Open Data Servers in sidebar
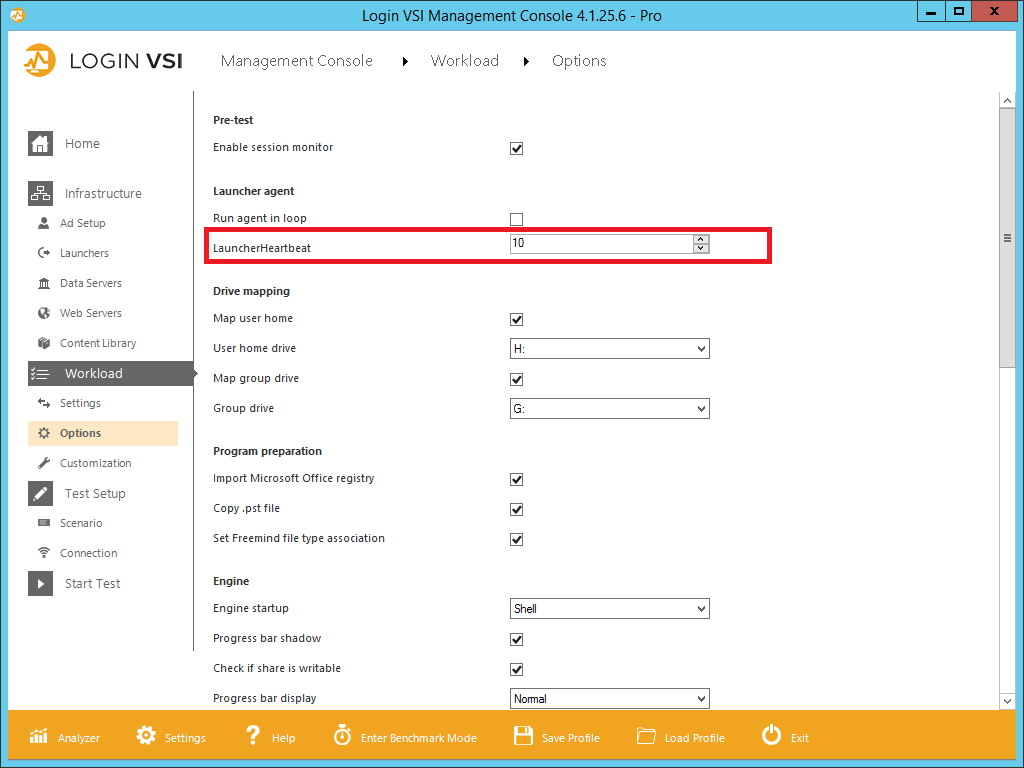The height and width of the screenshot is (768, 1024). click(x=91, y=283)
